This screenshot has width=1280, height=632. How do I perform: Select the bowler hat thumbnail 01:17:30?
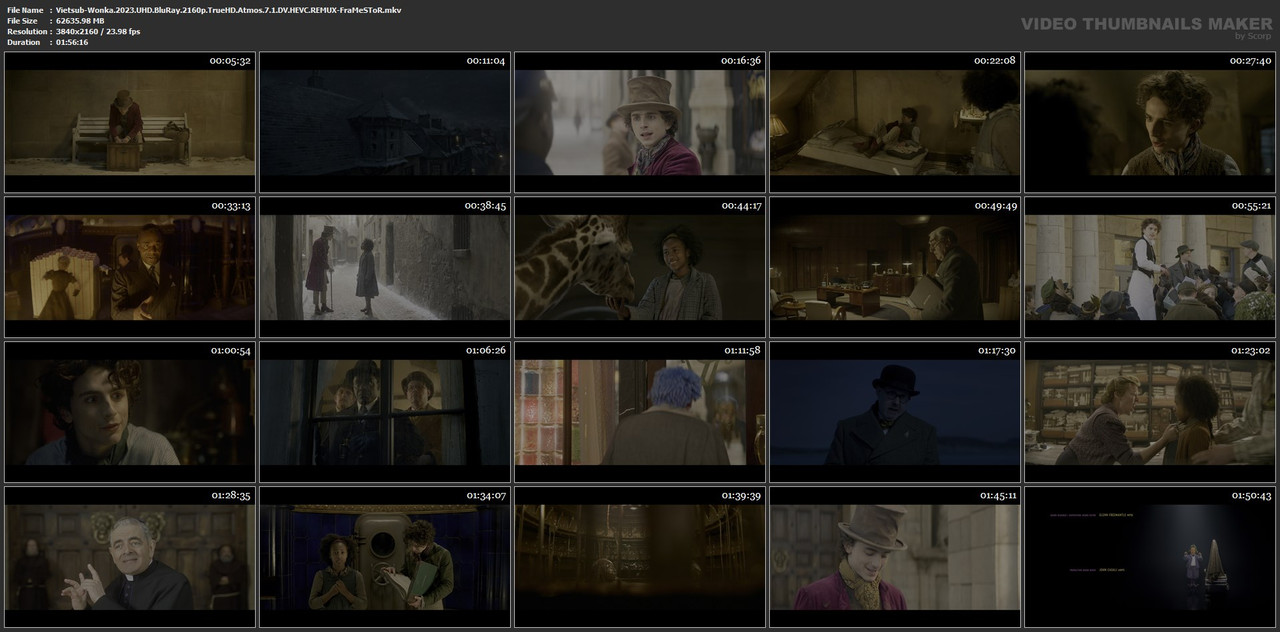coord(895,412)
